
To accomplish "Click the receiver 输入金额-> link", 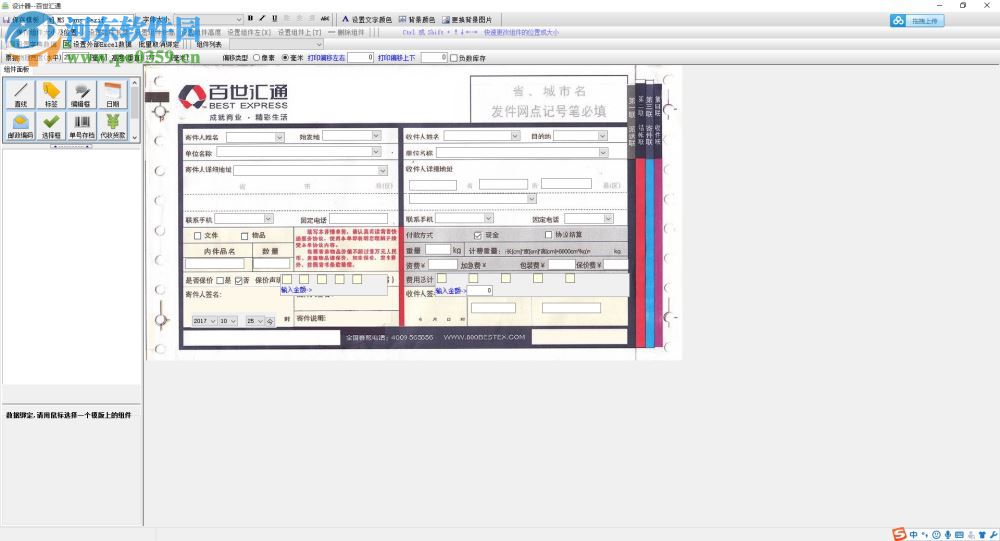I will point(451,290).
